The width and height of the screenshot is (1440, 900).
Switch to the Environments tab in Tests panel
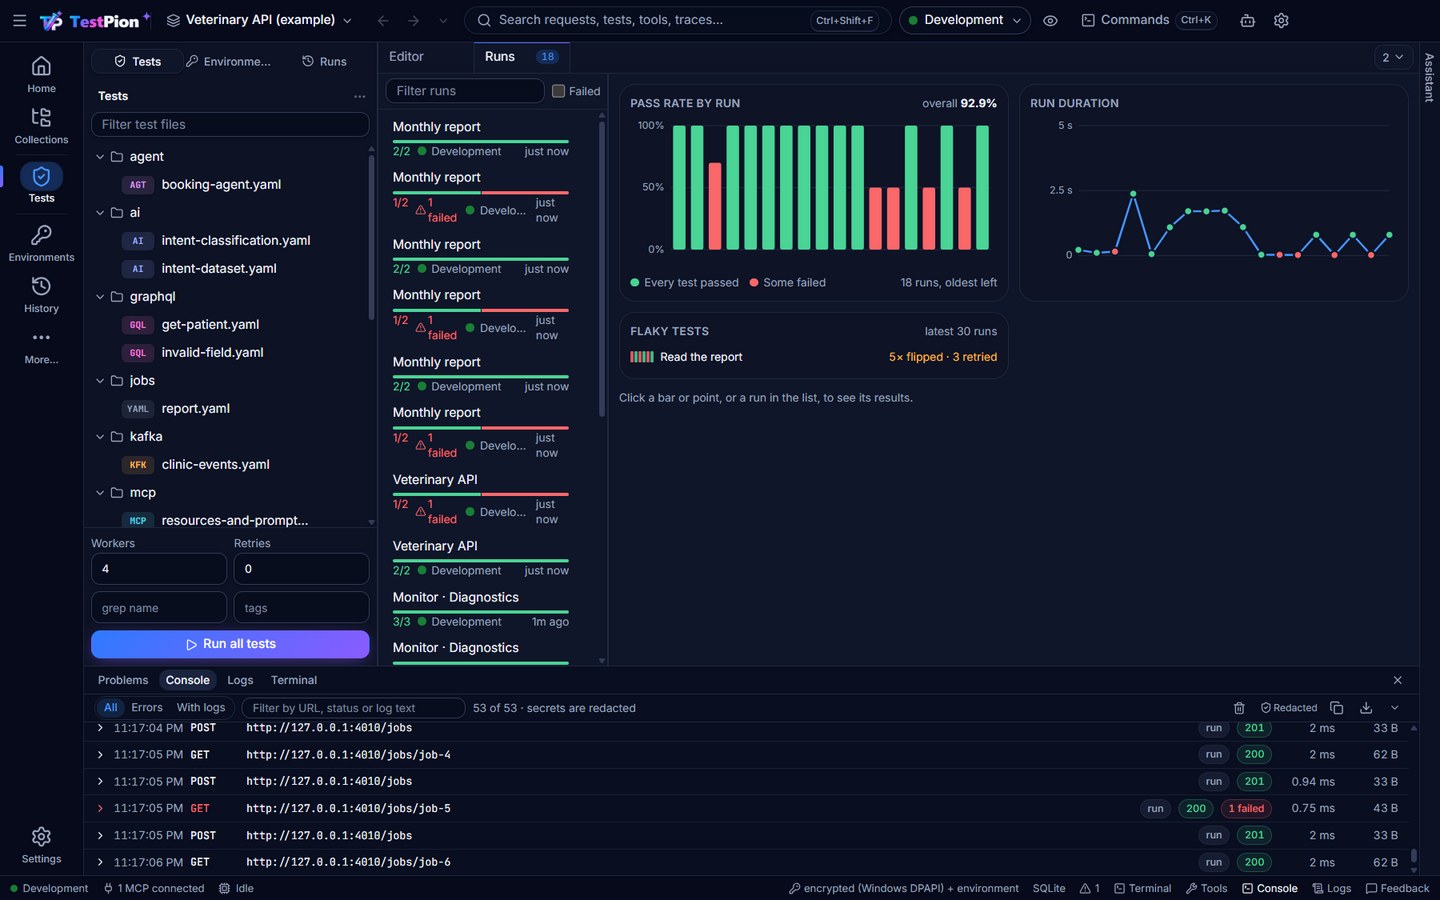point(228,62)
